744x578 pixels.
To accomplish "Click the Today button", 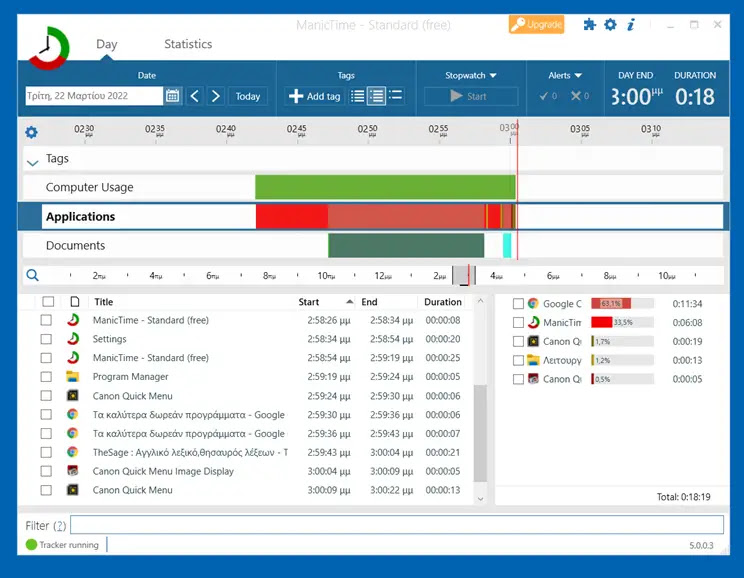I will (x=248, y=96).
